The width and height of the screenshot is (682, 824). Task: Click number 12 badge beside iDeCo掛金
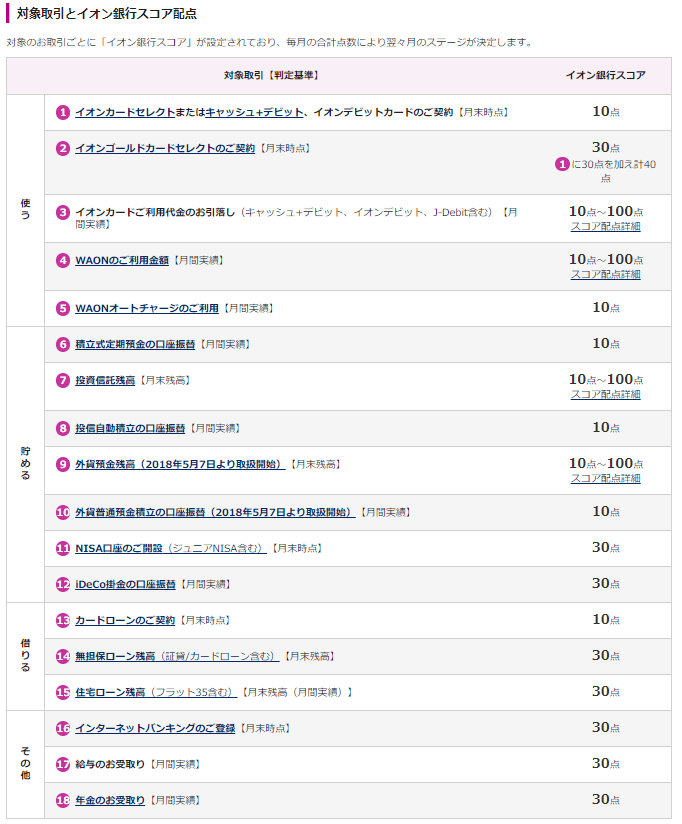tap(63, 584)
